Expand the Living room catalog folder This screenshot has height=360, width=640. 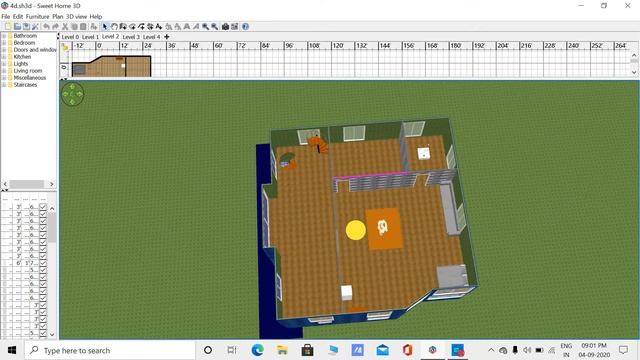click(x=4, y=71)
